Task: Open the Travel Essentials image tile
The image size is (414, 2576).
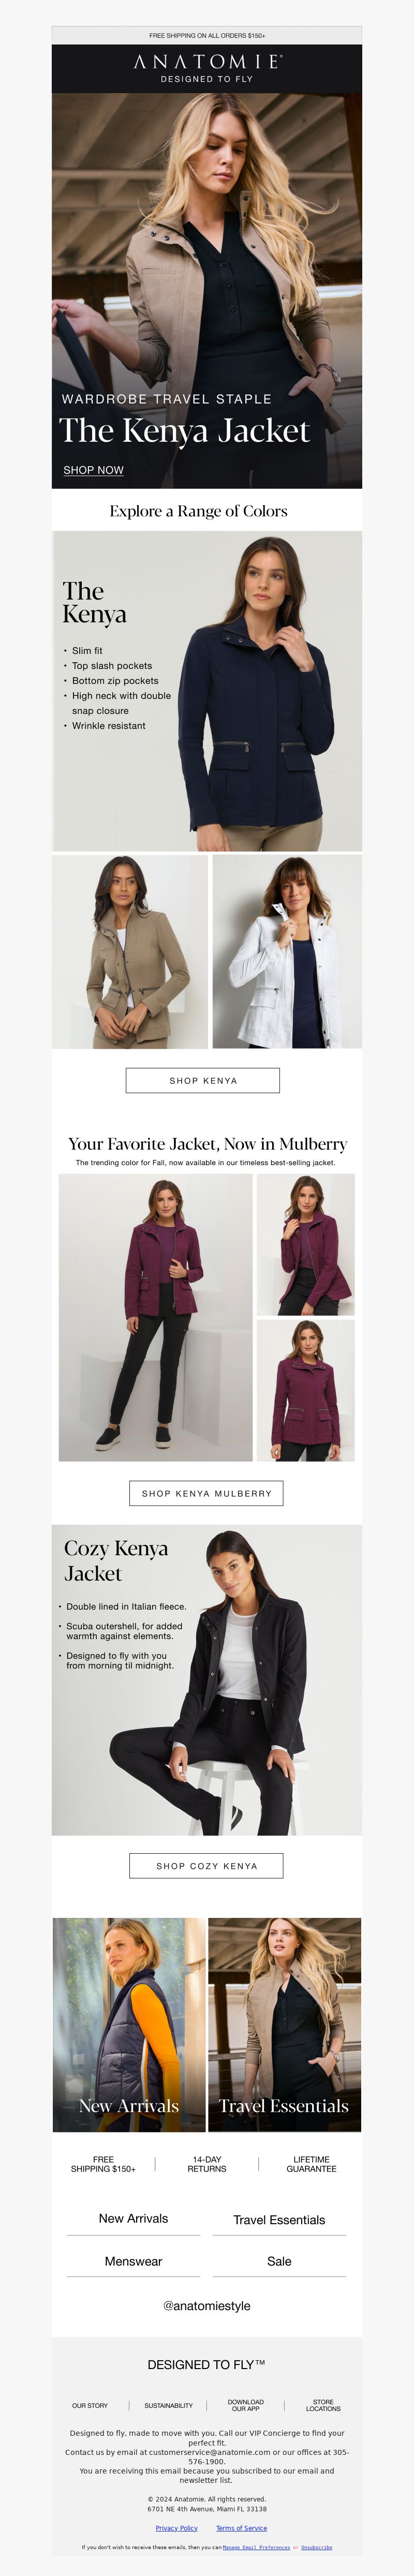Action: 284,2024
